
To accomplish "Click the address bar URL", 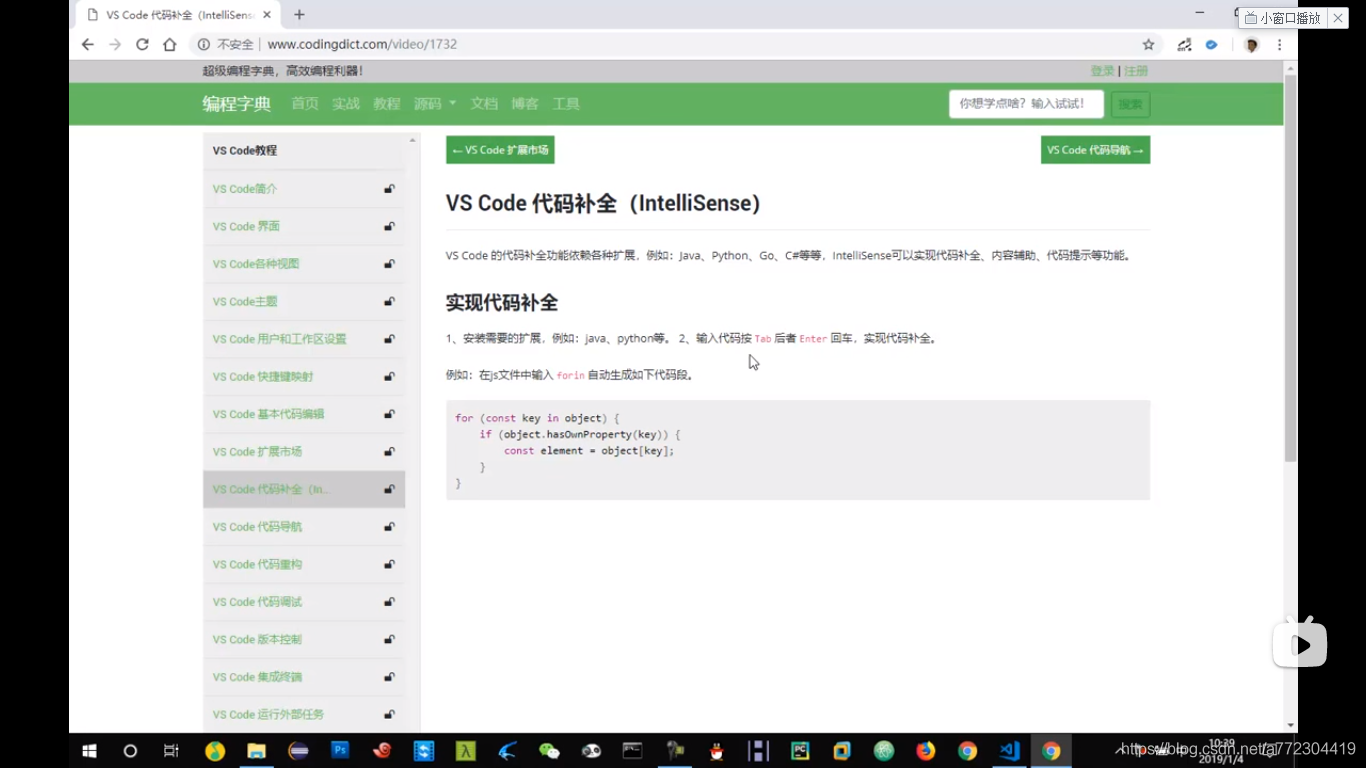I will point(362,44).
